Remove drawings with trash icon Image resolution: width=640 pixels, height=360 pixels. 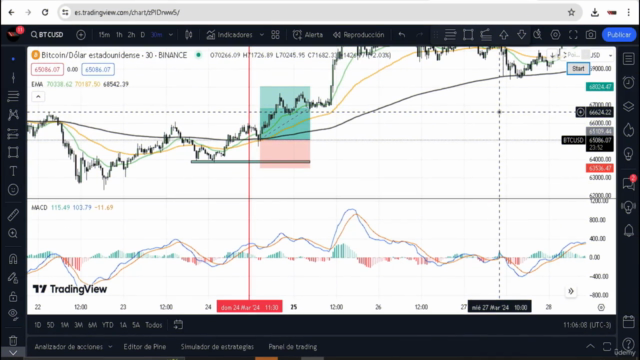click(x=13, y=340)
